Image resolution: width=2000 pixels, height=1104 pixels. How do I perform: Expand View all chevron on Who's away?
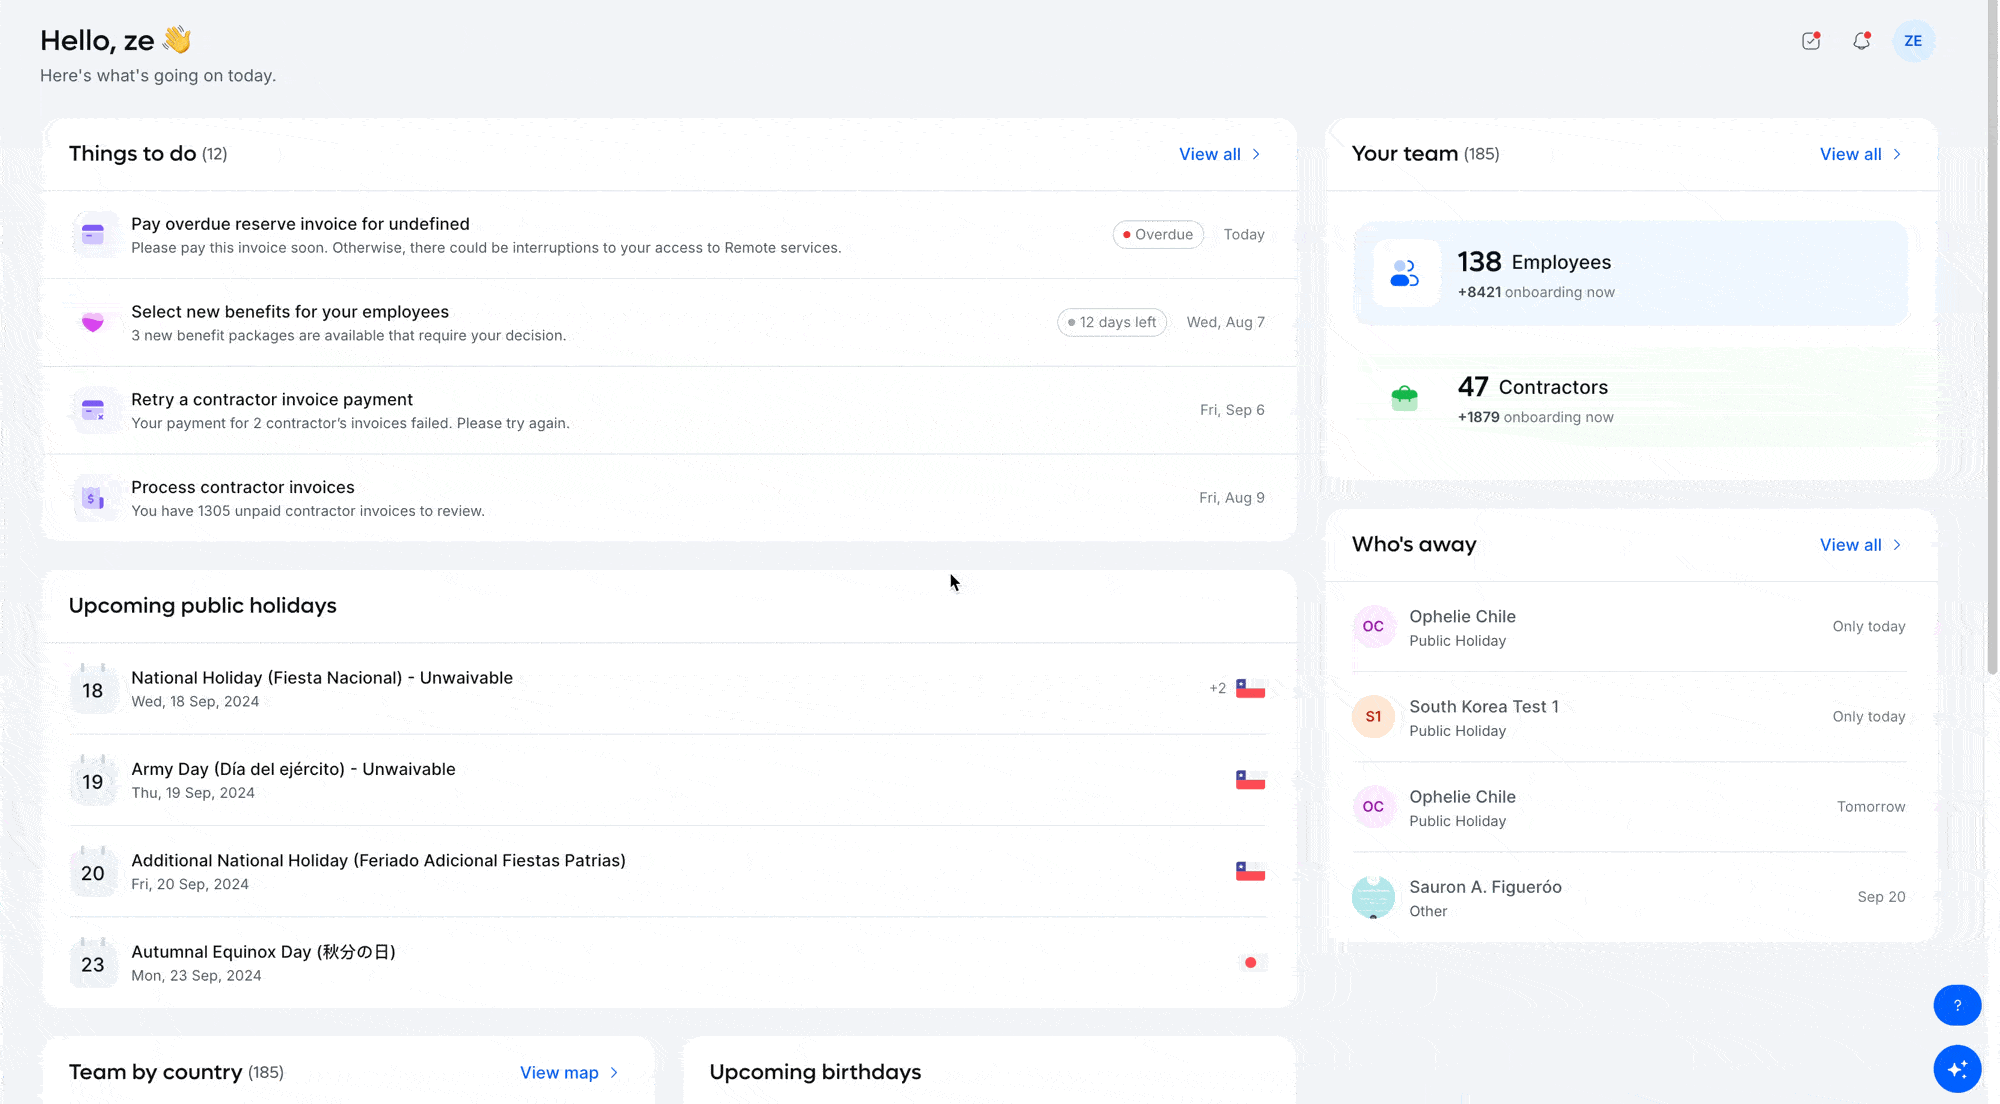[x=1898, y=545]
